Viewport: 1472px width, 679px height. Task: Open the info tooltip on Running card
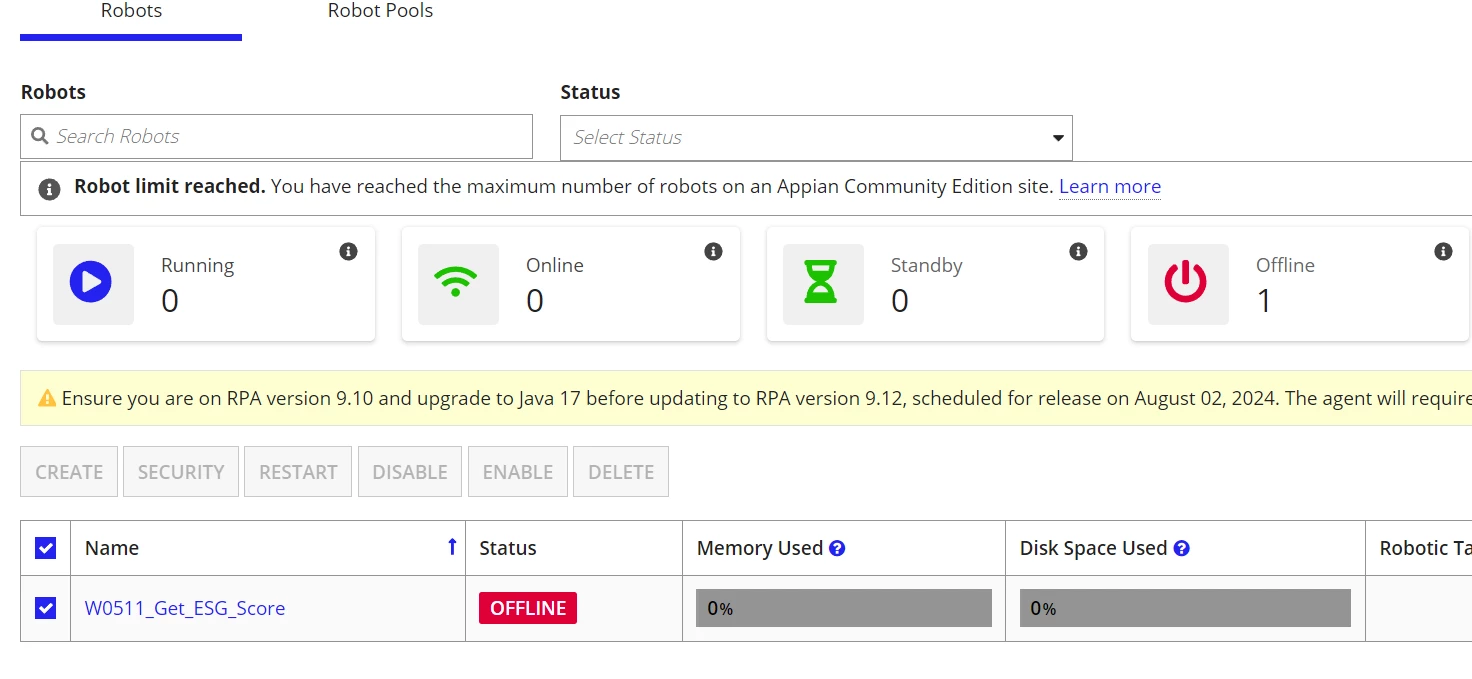(348, 252)
